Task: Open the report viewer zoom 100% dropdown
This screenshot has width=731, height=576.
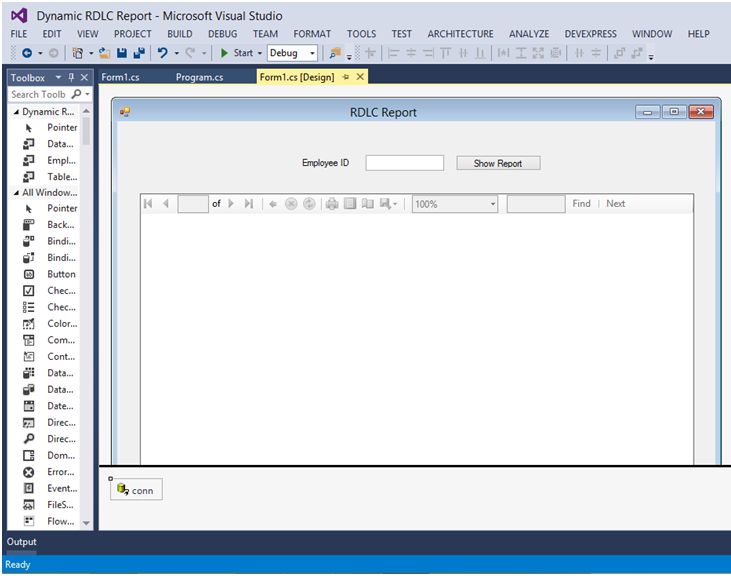Action: point(492,204)
